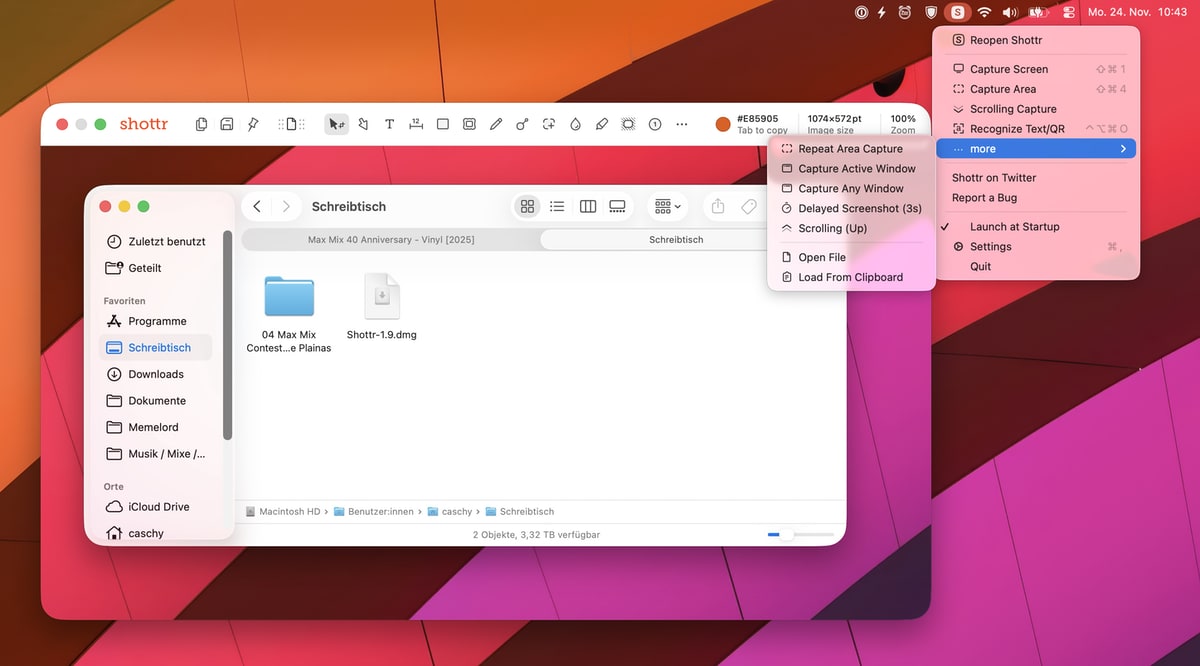The width and height of the screenshot is (1200, 666).
Task: Click the Shottr pin screenshot icon
Action: 253,124
